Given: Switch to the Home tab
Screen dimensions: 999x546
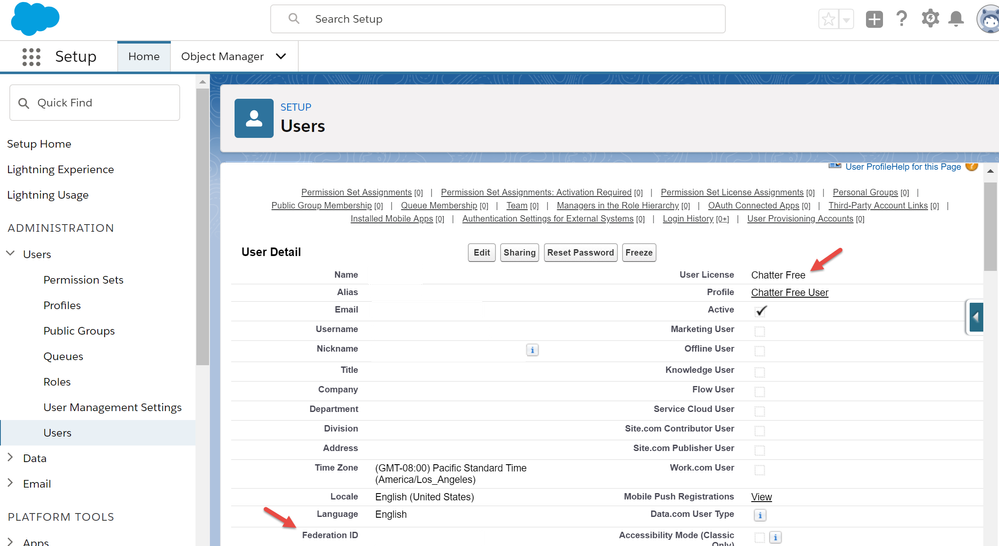Looking at the screenshot, I should (x=144, y=56).
